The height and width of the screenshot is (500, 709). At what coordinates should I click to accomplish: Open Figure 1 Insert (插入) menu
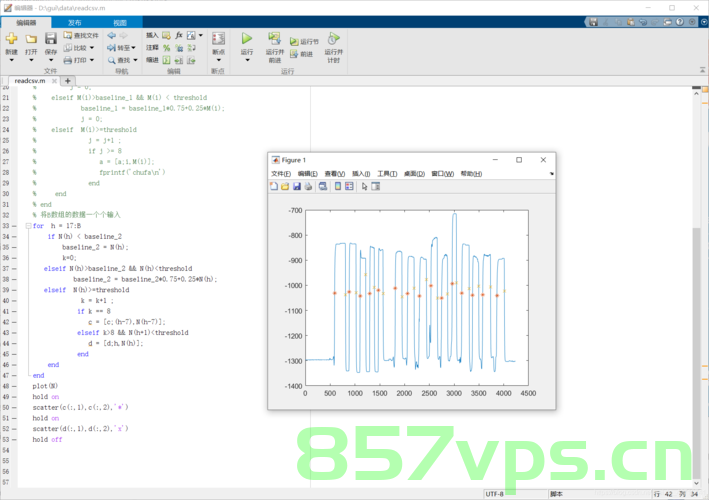361,174
